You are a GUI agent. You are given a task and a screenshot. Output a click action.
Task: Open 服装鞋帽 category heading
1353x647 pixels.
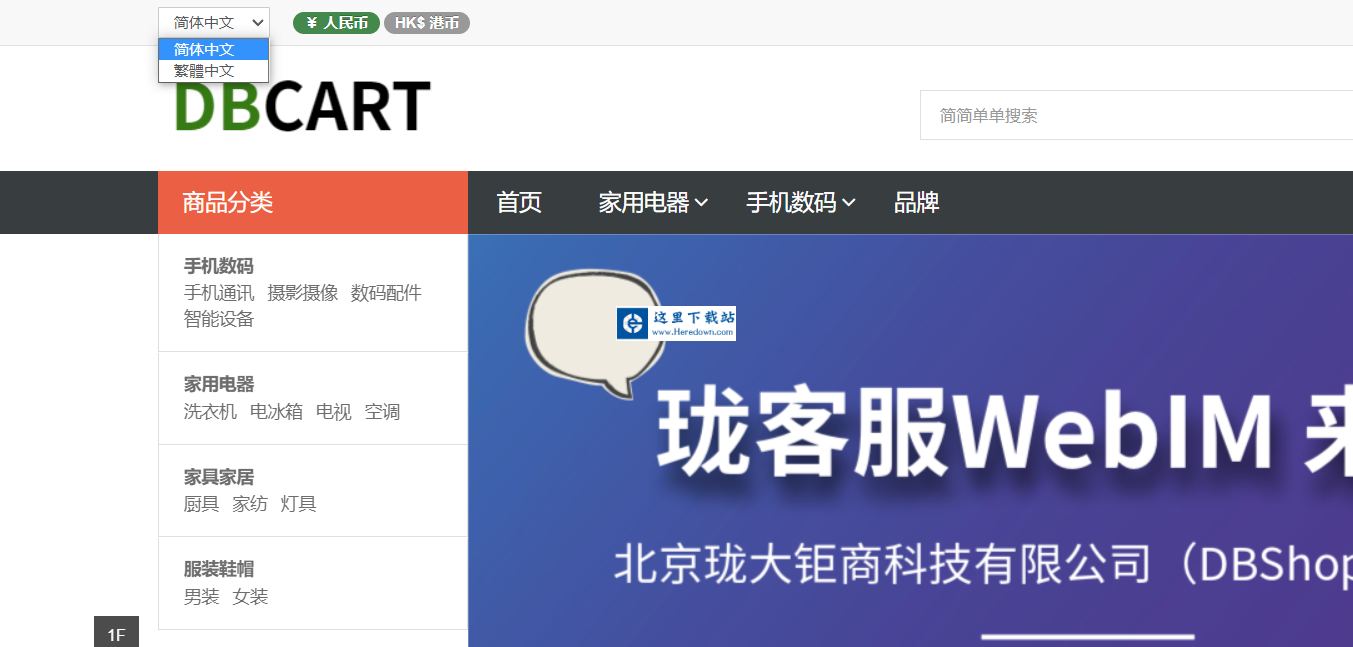[218, 569]
